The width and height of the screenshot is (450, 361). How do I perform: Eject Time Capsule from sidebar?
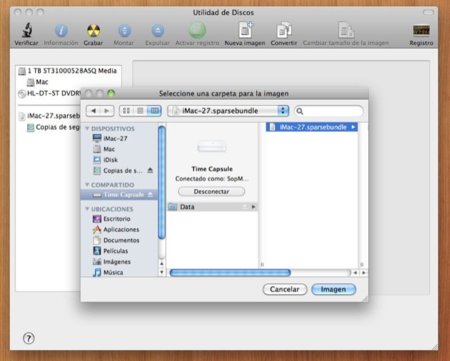[150, 195]
